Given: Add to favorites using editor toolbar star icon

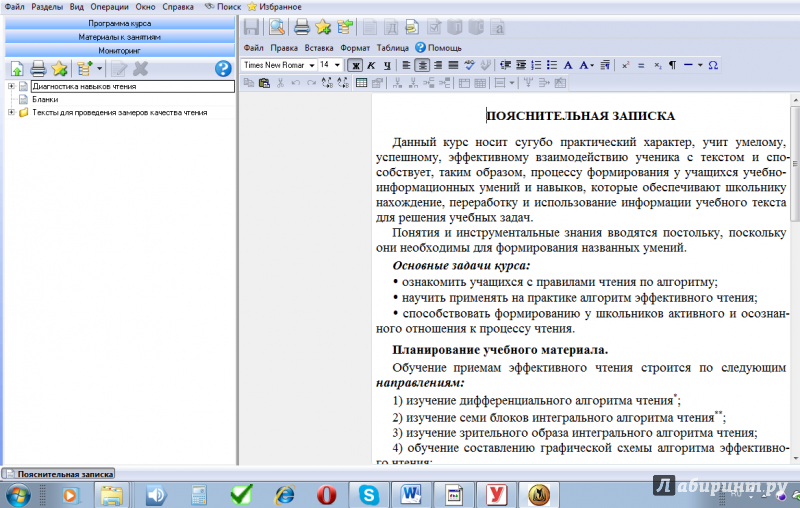Looking at the screenshot, I should [x=323, y=27].
